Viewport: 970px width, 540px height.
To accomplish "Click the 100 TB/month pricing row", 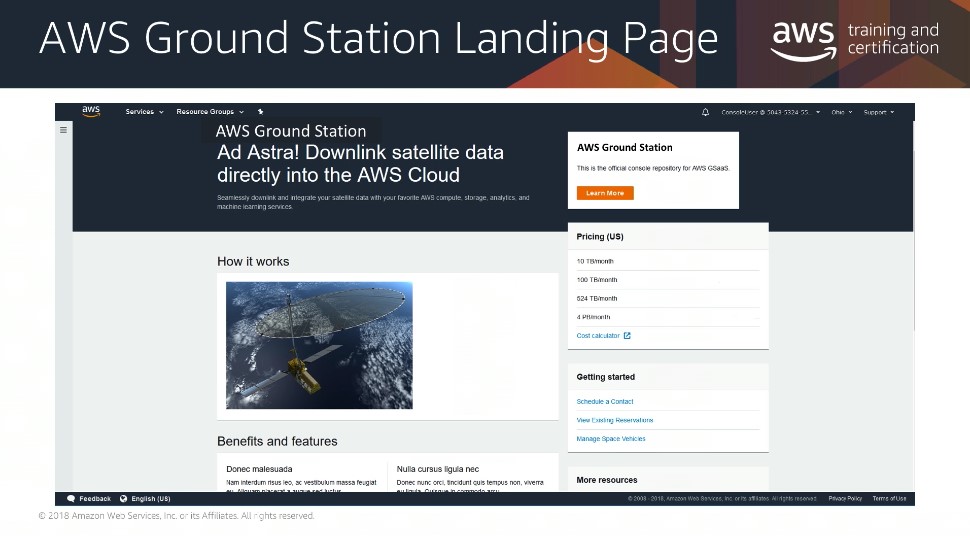I will pyautogui.click(x=668, y=280).
